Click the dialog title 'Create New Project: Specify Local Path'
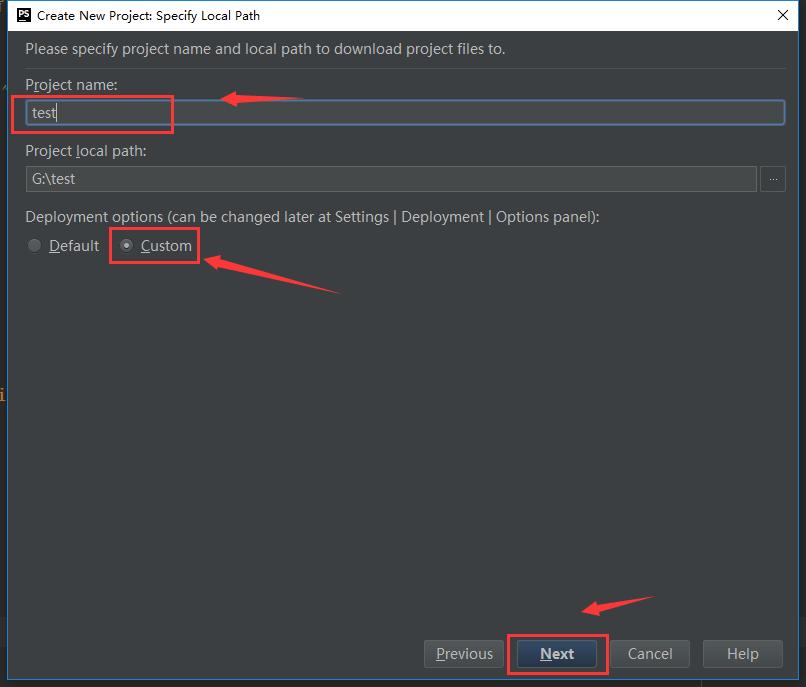 [x=148, y=15]
